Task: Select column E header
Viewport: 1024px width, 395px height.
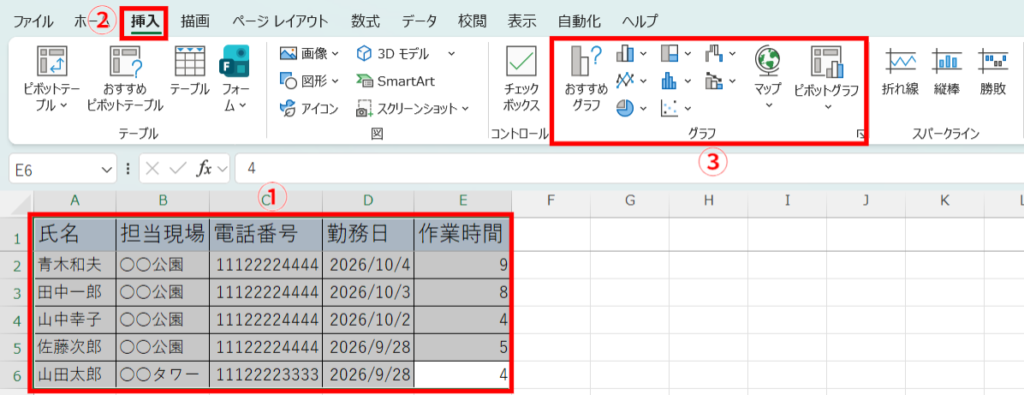Action: click(x=462, y=200)
